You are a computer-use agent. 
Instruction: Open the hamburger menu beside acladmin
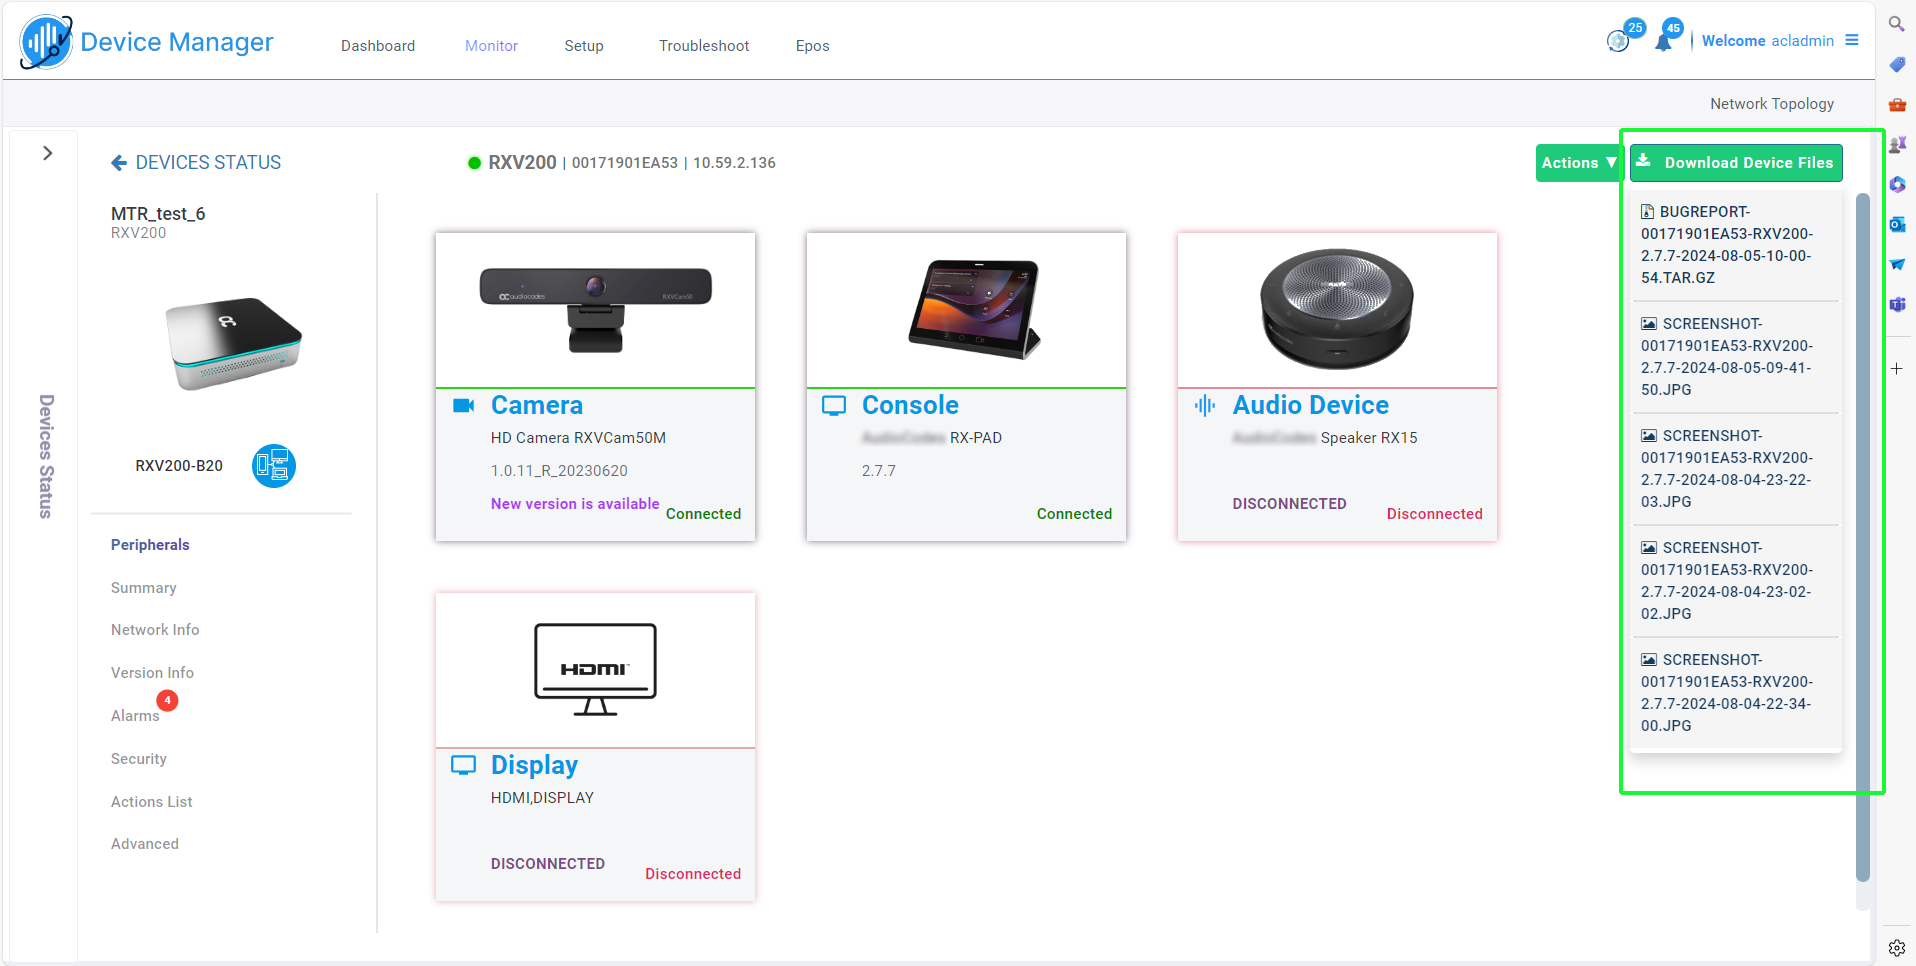pyautogui.click(x=1852, y=41)
